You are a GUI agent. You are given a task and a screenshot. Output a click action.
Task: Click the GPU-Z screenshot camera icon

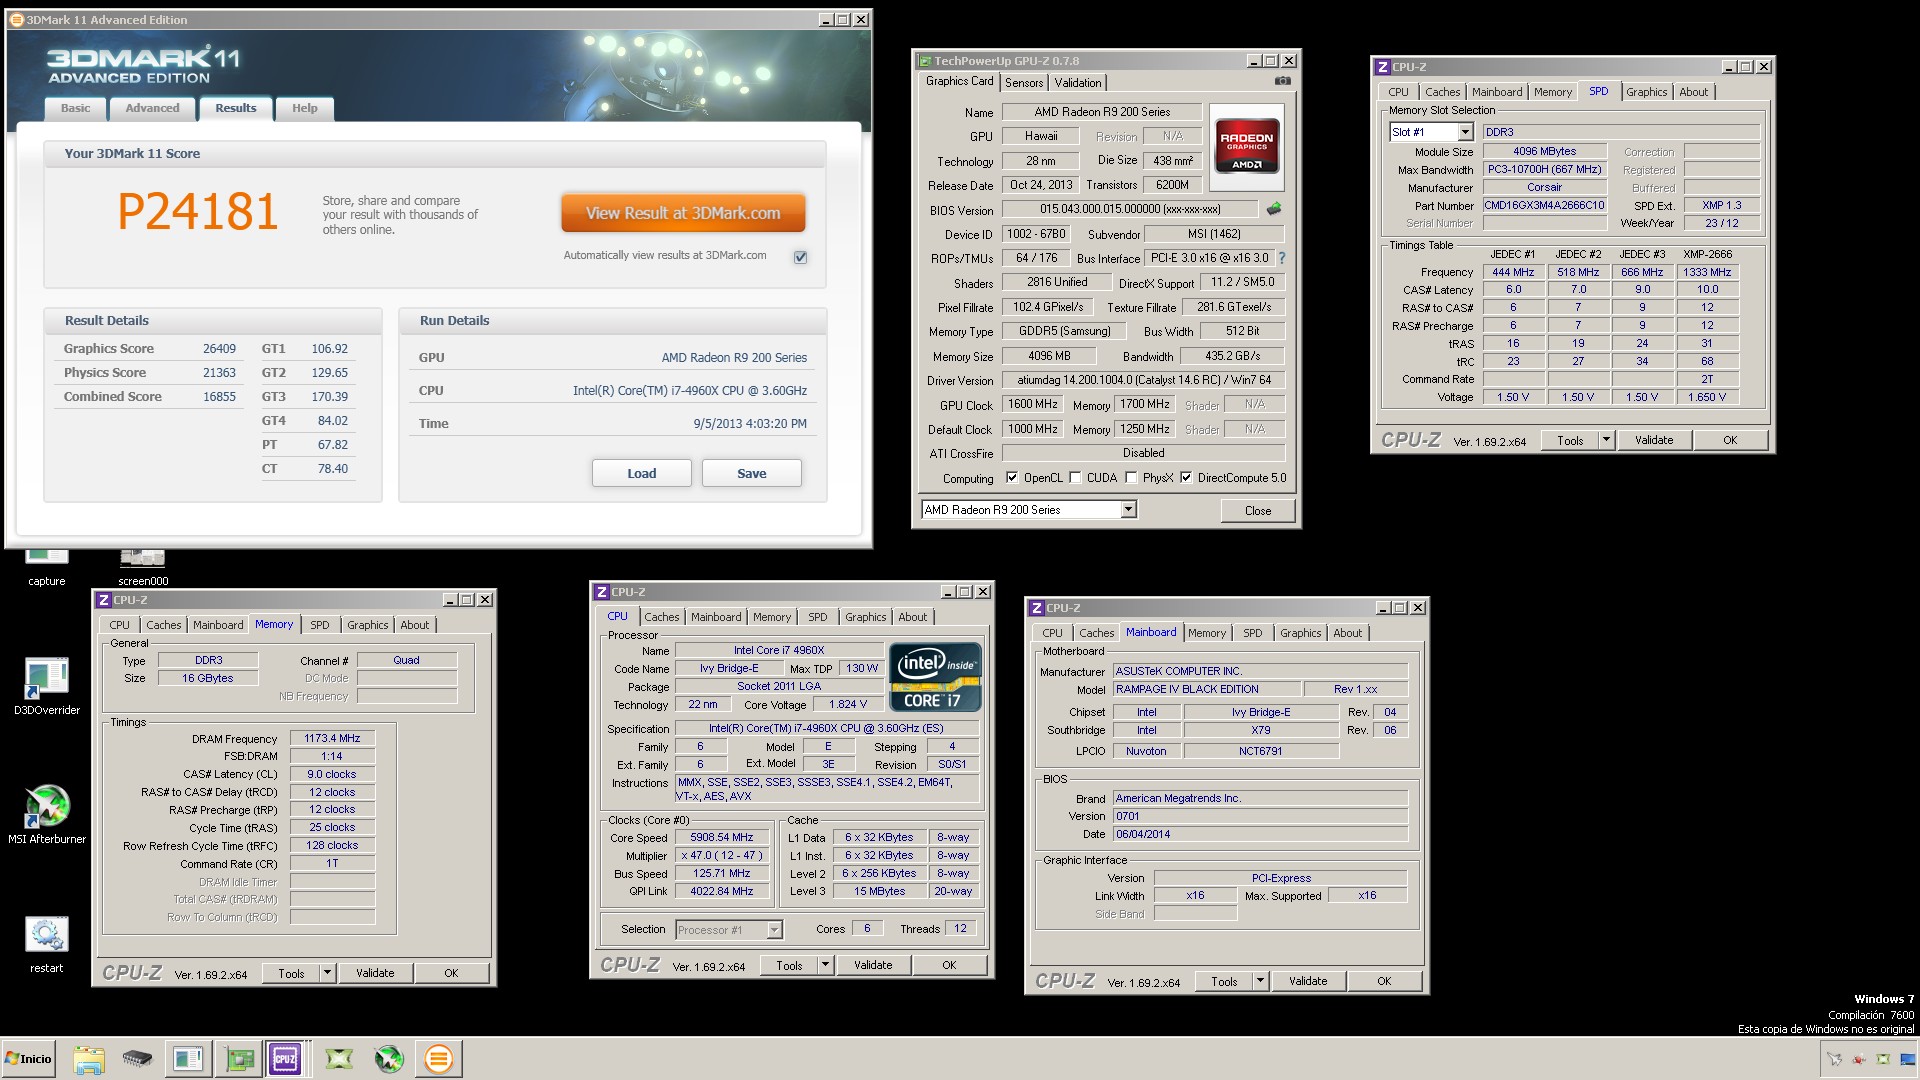point(1282,82)
